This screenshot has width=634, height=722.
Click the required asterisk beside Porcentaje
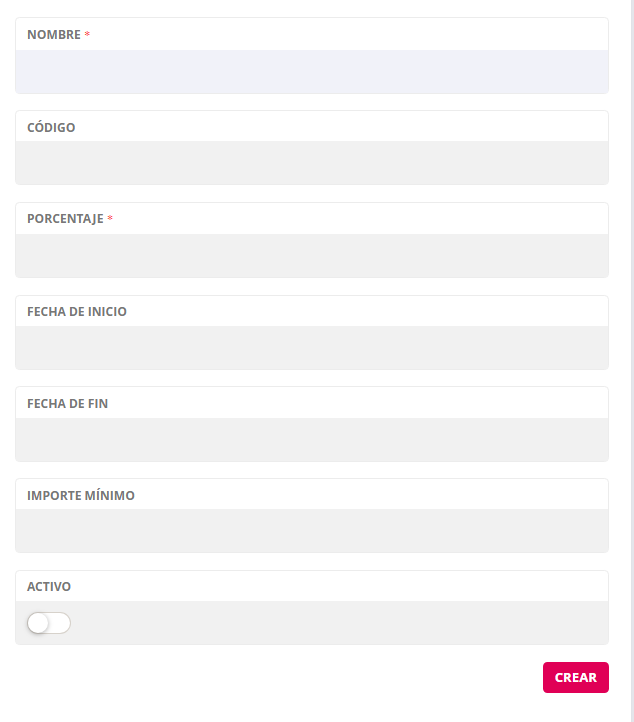coord(110,219)
